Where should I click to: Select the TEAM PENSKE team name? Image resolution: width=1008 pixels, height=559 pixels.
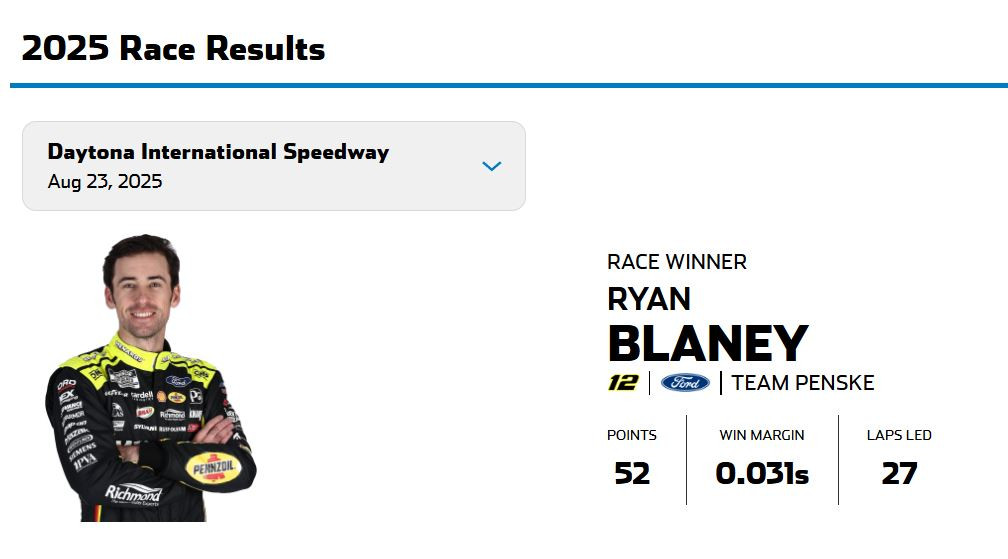click(x=802, y=383)
